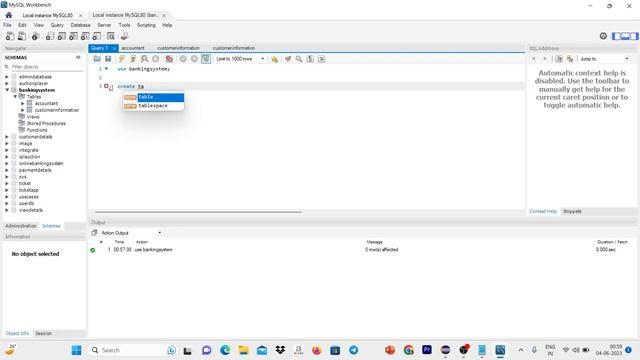This screenshot has height=360, width=640.
Task: Reconnect to DBMS from main toolbar
Action: coord(124,36)
